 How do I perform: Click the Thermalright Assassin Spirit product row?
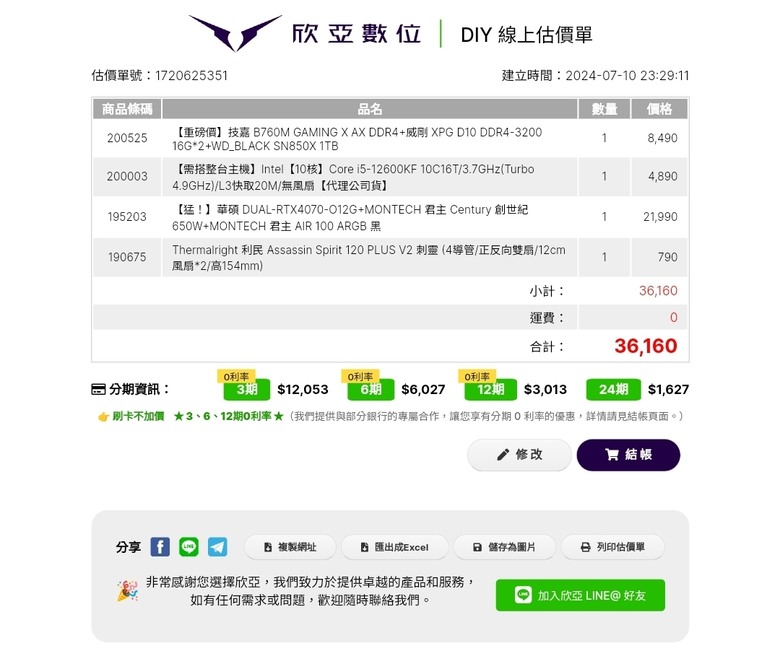(x=390, y=257)
